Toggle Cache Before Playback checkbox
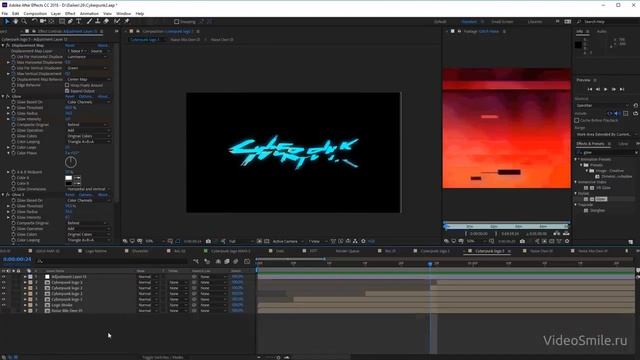Viewport: 640px width, 360px height. (x=577, y=120)
